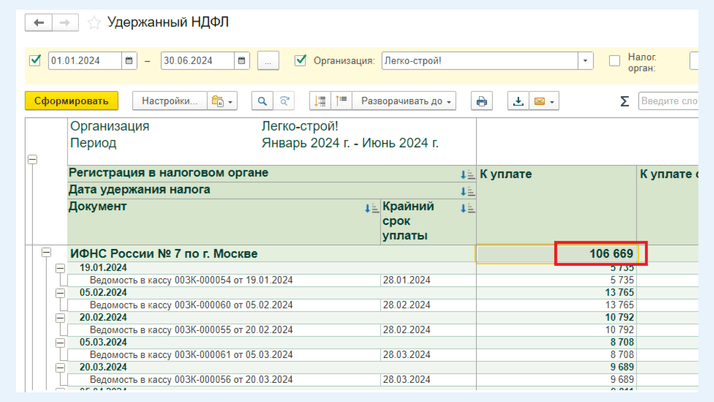Open the Разворачивать до dropdown
714x402 pixels.
pyautogui.click(x=404, y=101)
